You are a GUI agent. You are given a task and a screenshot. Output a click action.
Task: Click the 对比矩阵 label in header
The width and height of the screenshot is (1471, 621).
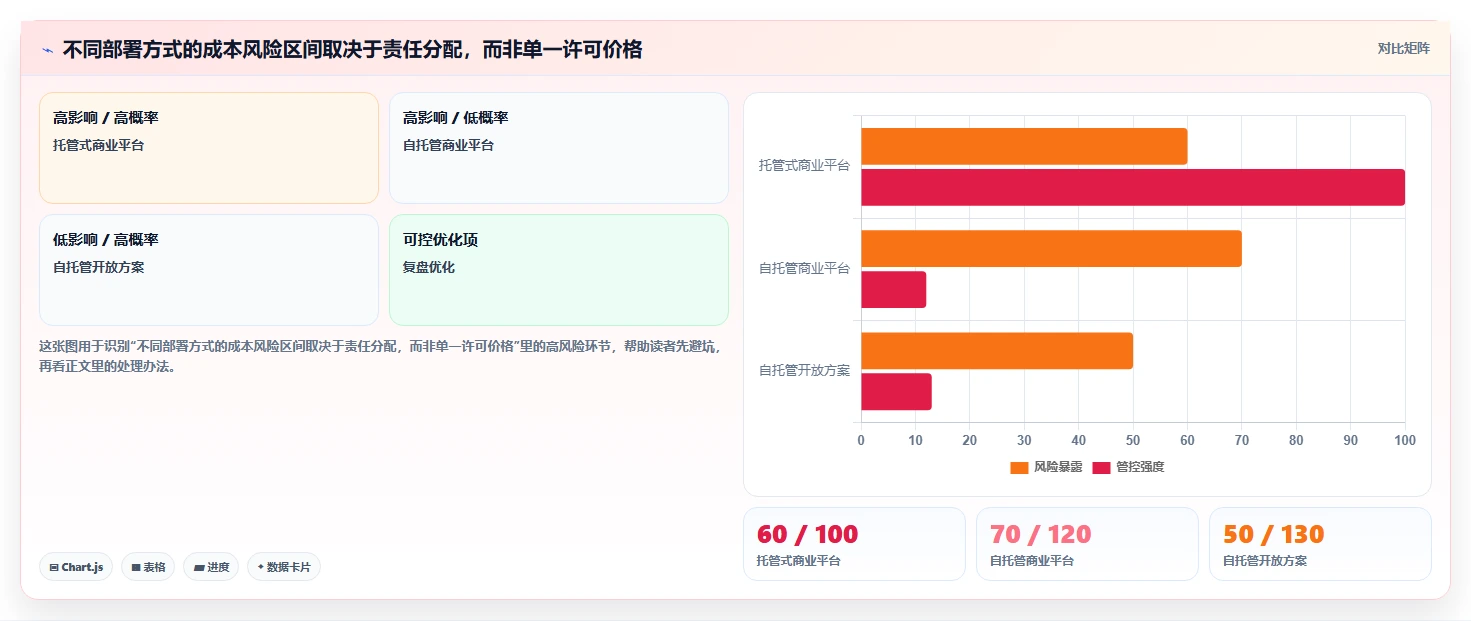(1403, 48)
